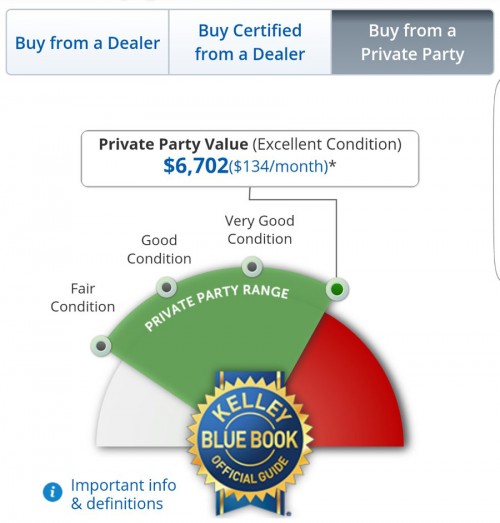Viewport: 500px width, 523px height.
Task: Click the $6,702 private party price
Action: [x=195, y=166]
